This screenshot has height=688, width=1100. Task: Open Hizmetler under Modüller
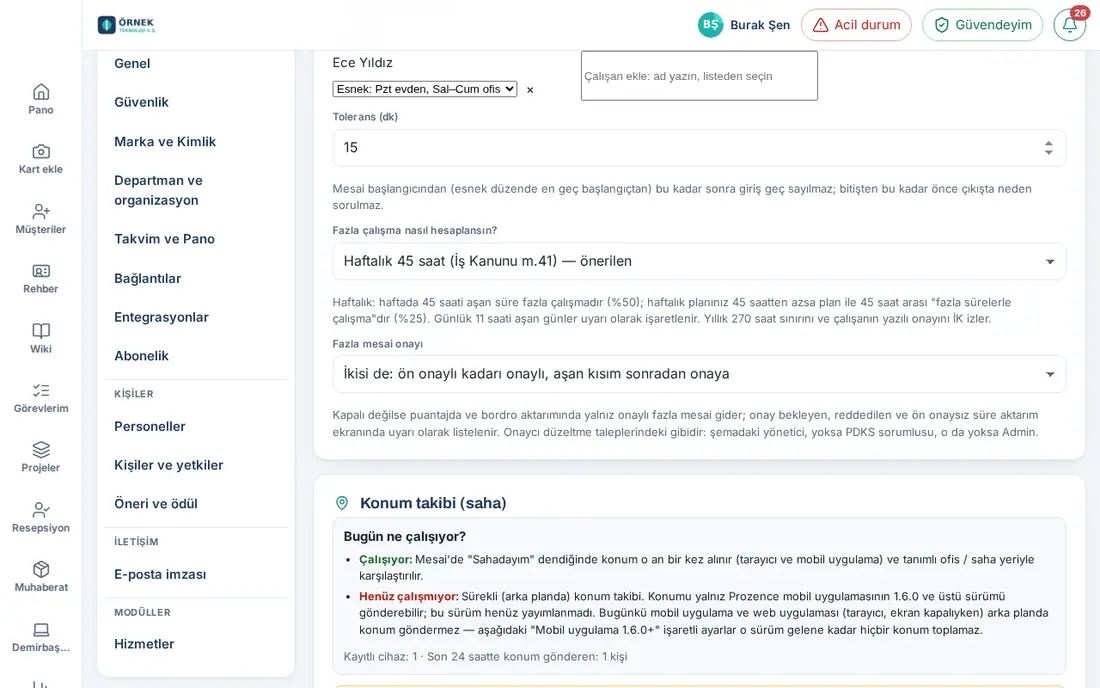pos(144,644)
